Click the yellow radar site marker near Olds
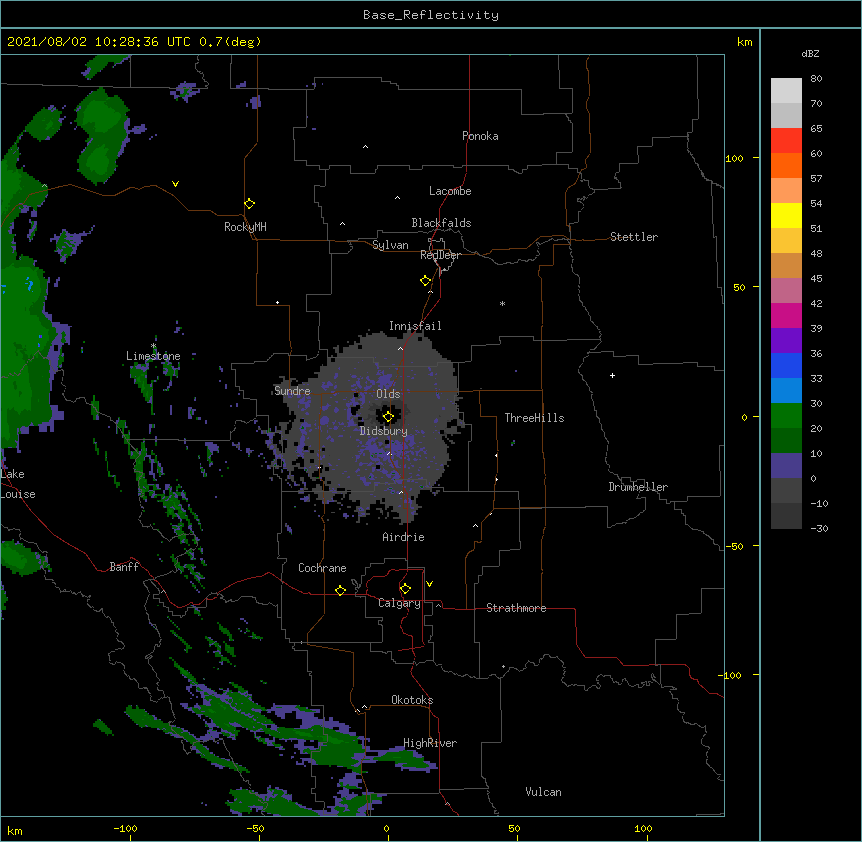The image size is (862, 842). 388,417
